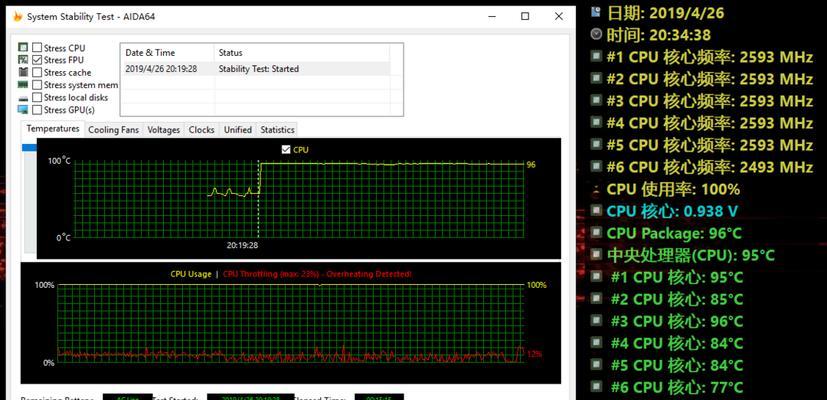Click the CPU chip icon beside Stress CPU

pos(23,47)
